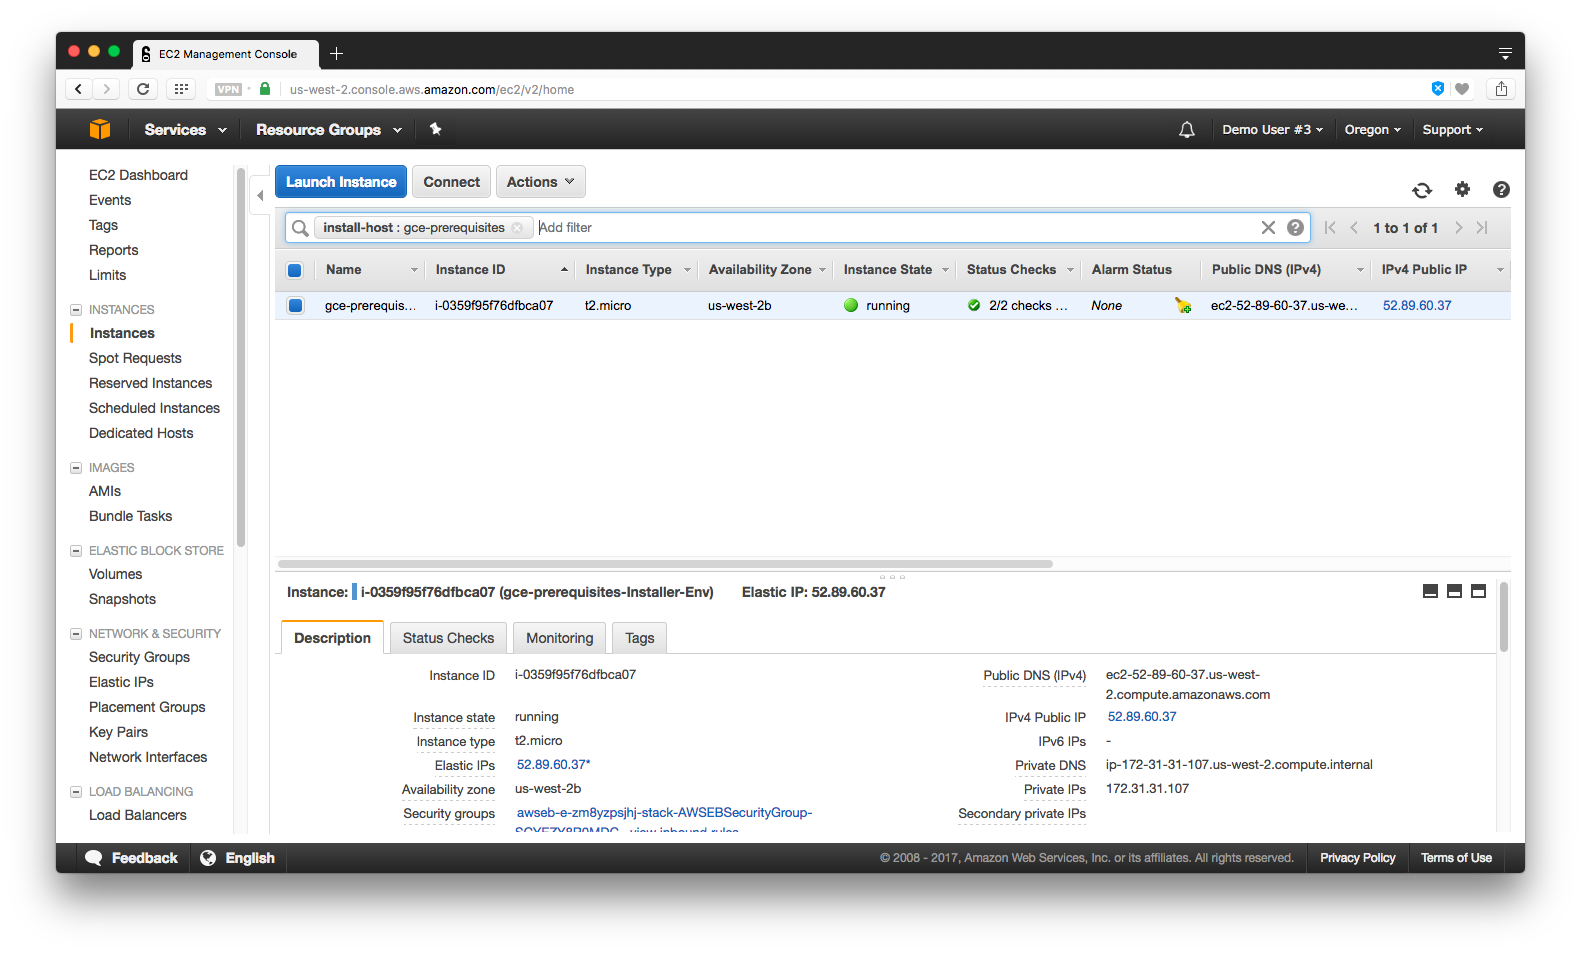Viewport: 1581px width, 953px height.
Task: Collapse the left navigation sidebar
Action: coord(260,196)
